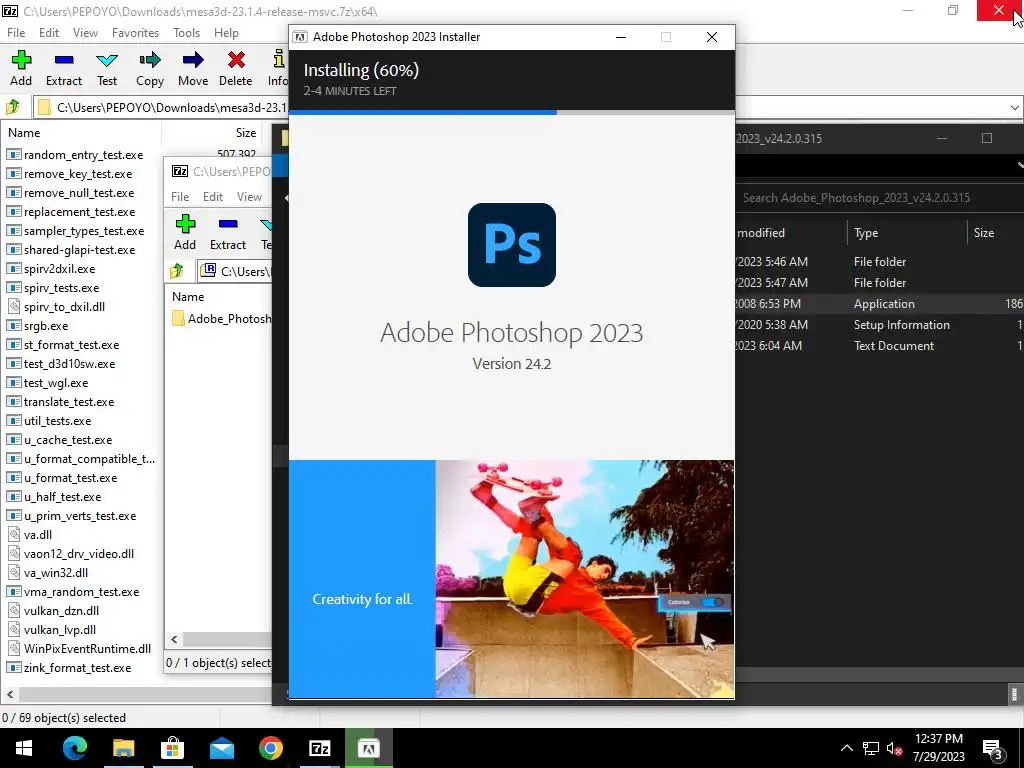Switch to 7-Zip taskbar icon

319,748
